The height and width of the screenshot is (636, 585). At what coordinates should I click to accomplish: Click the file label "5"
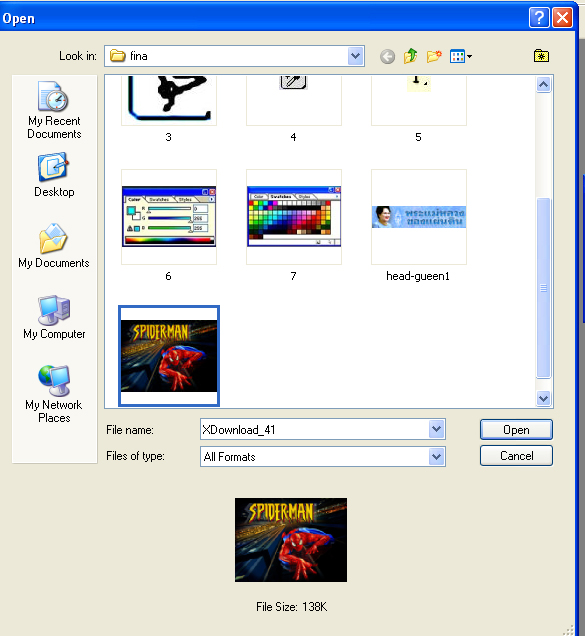click(x=418, y=137)
